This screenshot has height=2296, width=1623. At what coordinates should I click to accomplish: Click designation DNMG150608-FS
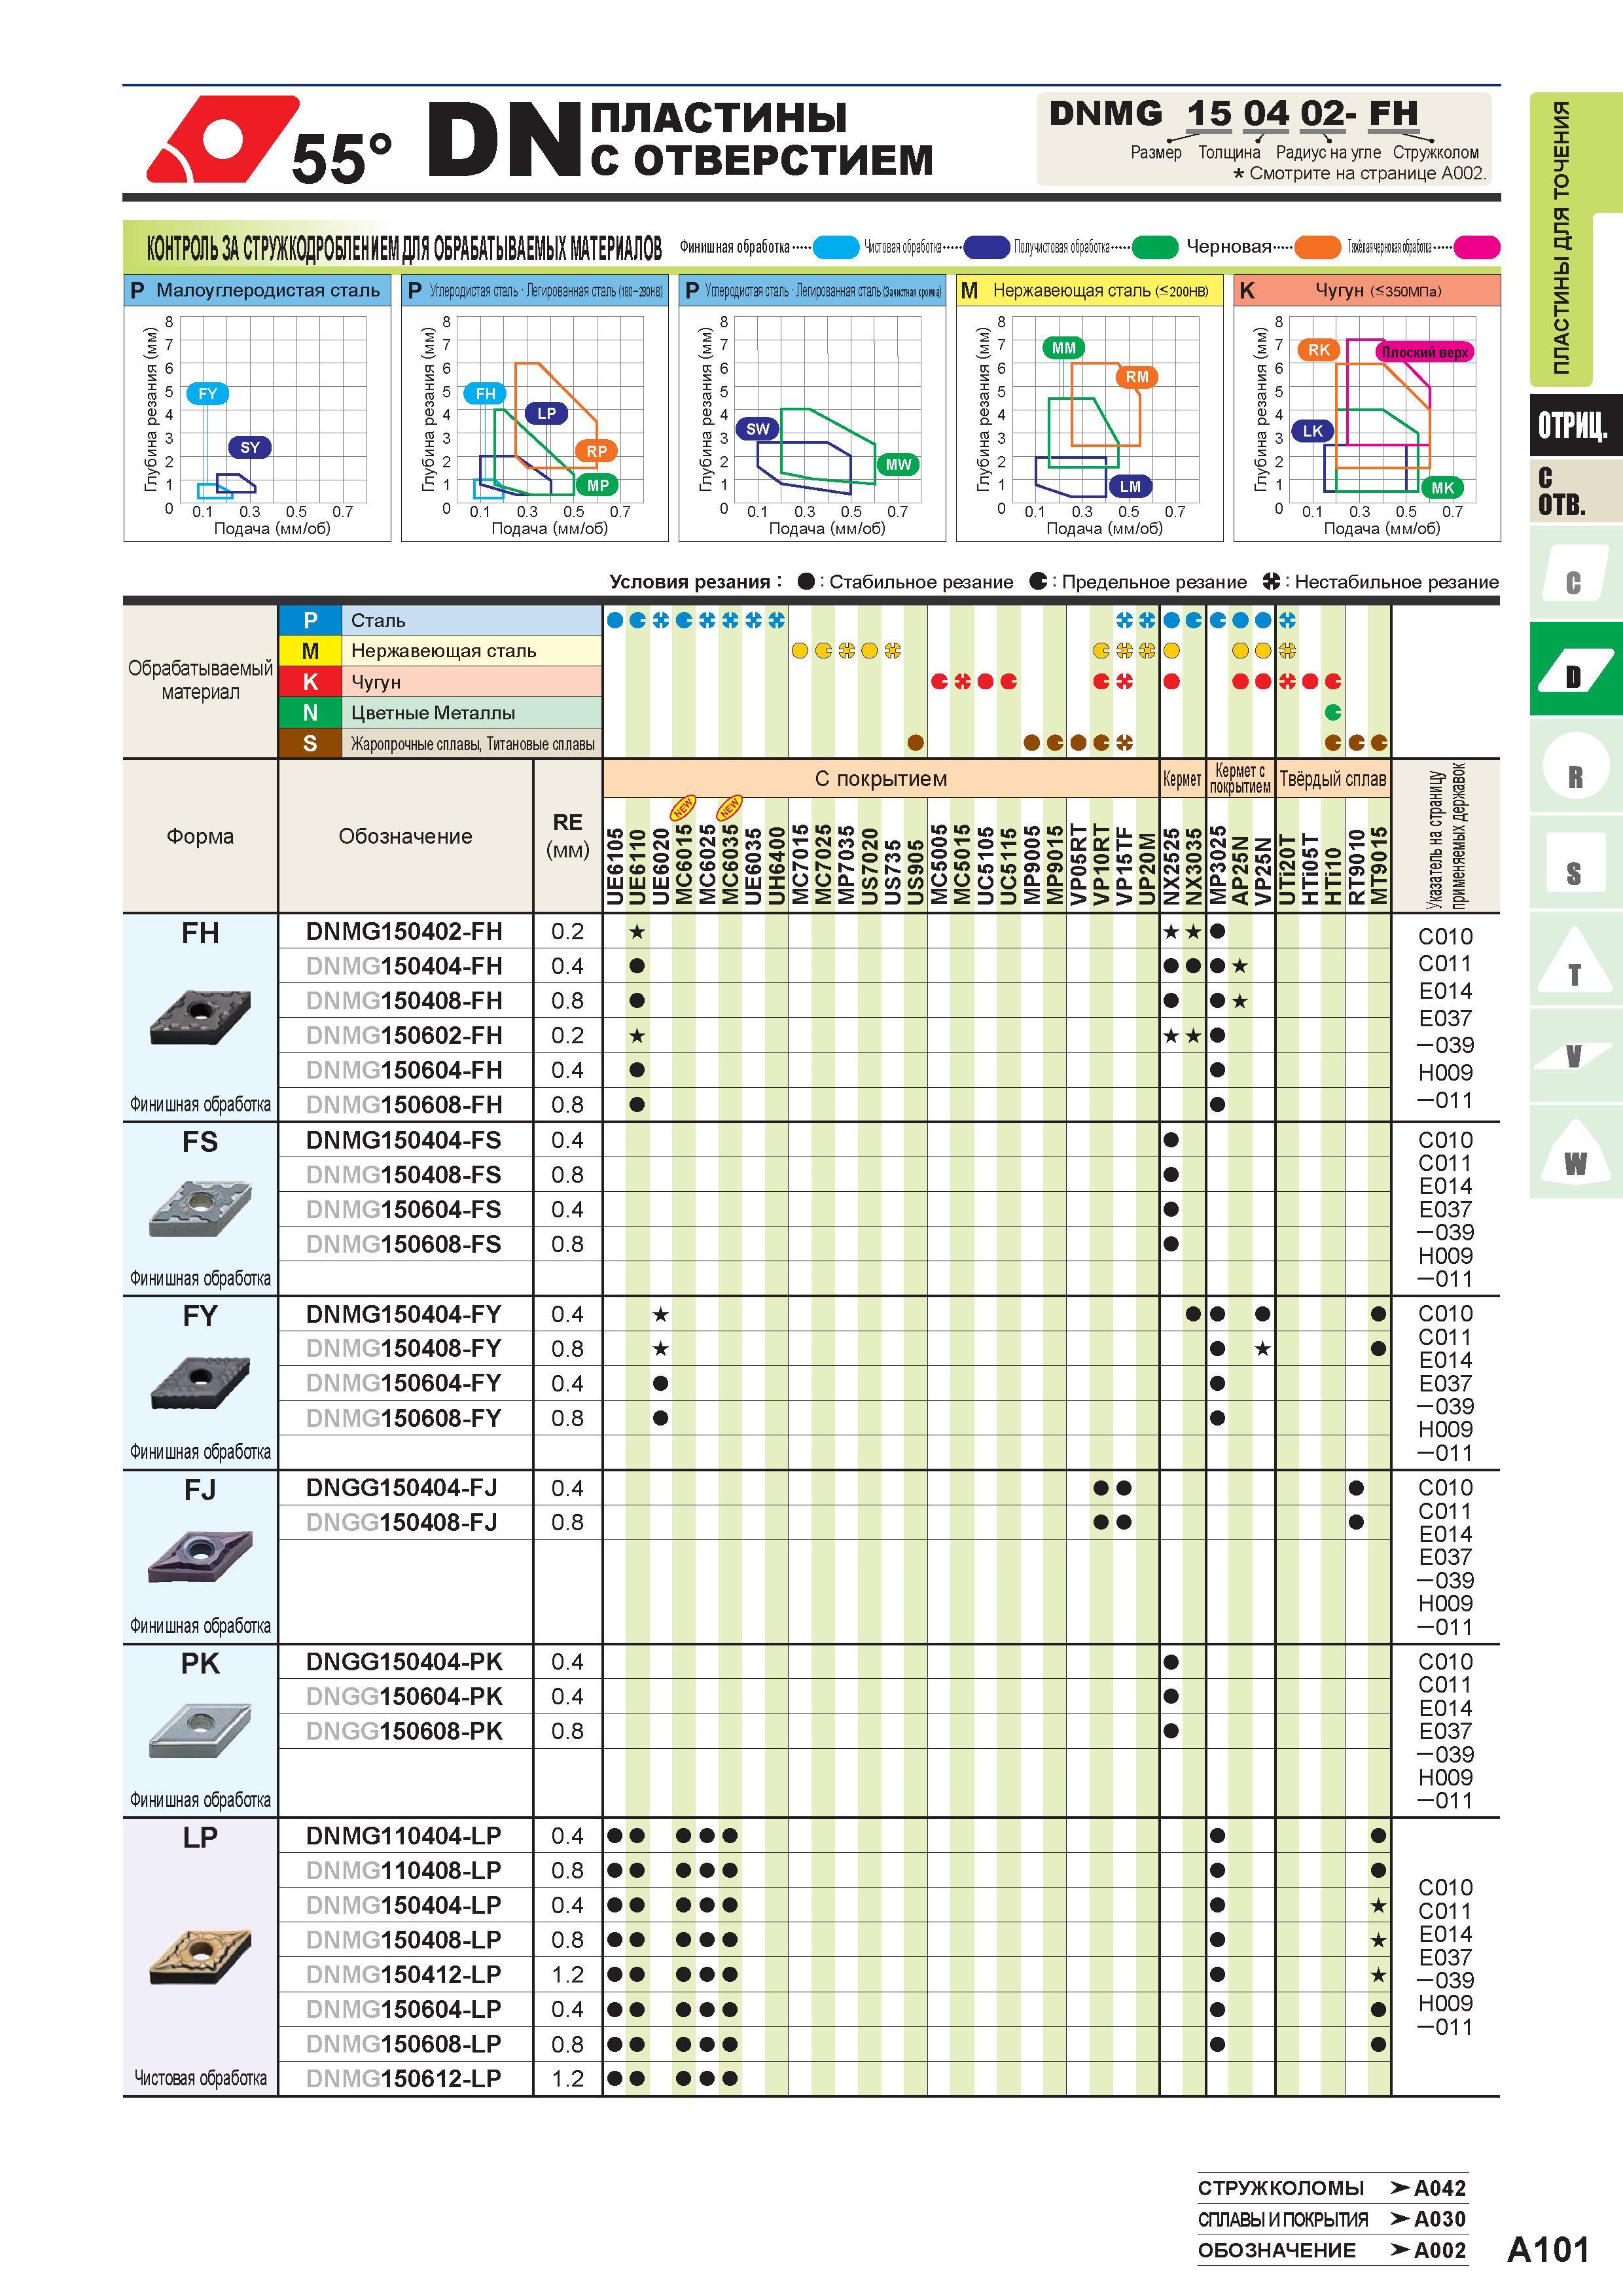pyautogui.click(x=404, y=1244)
